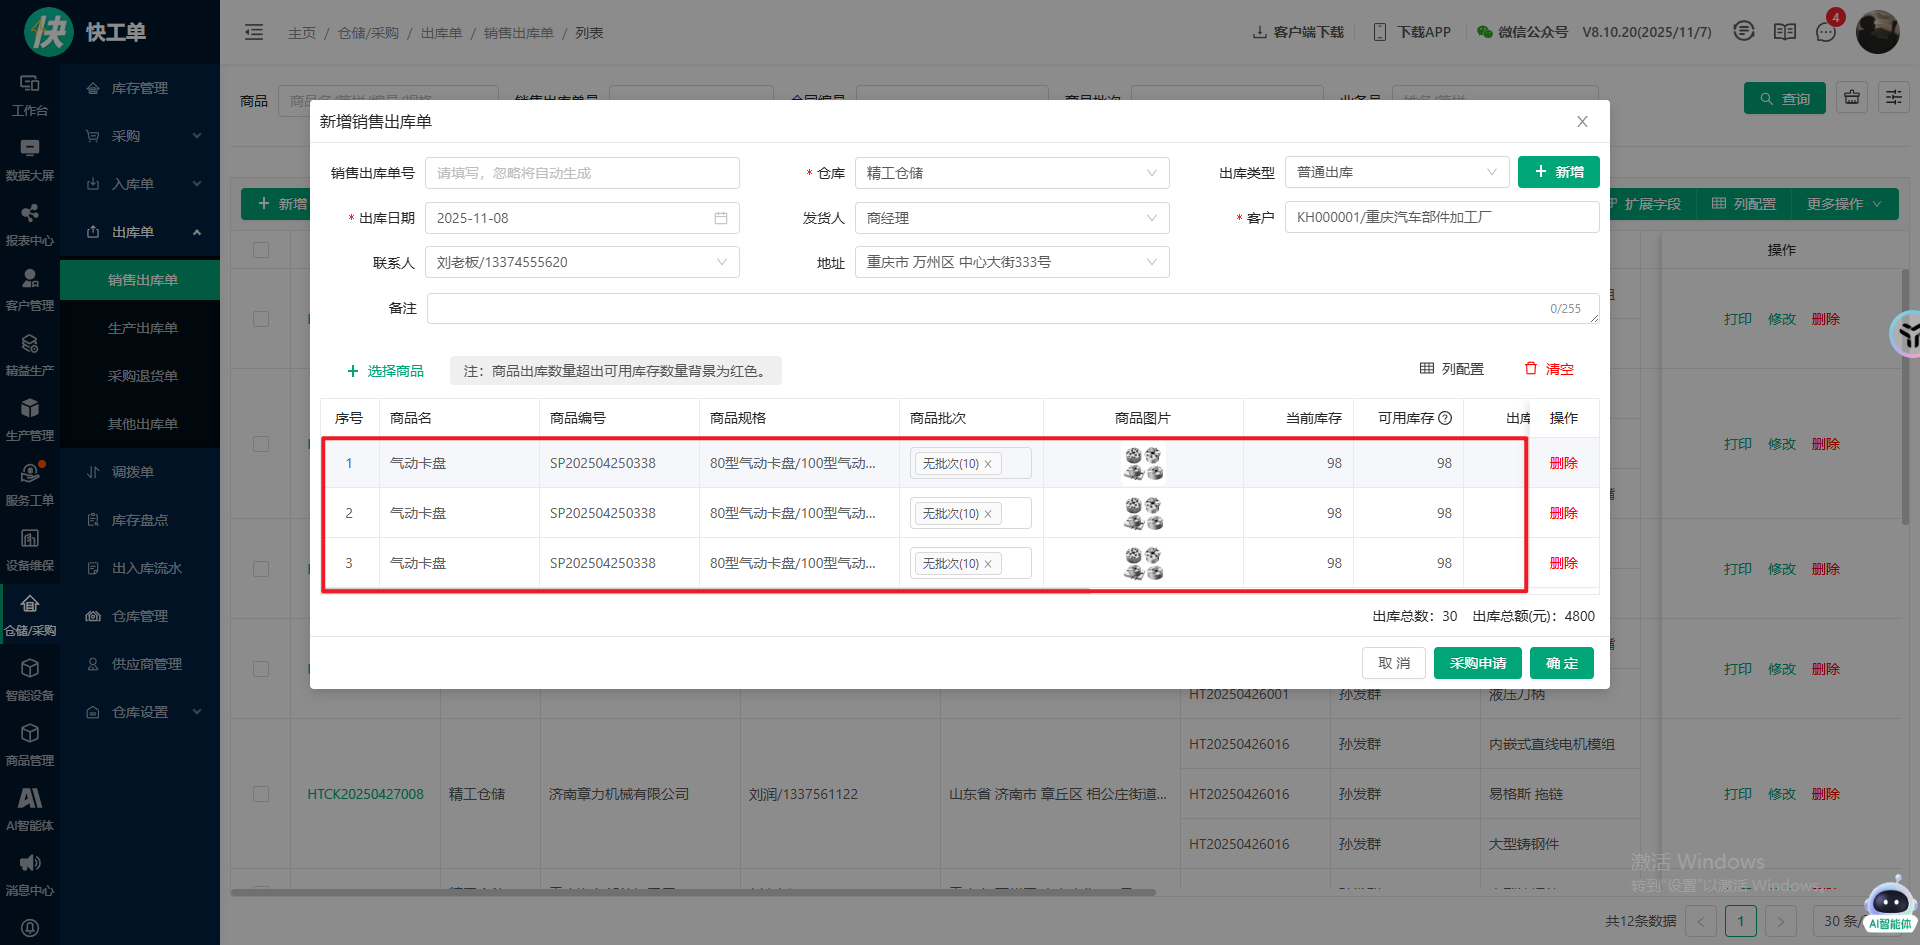Open 数据大屏 in the left rail
Screen dimensions: 1920x945
30,159
